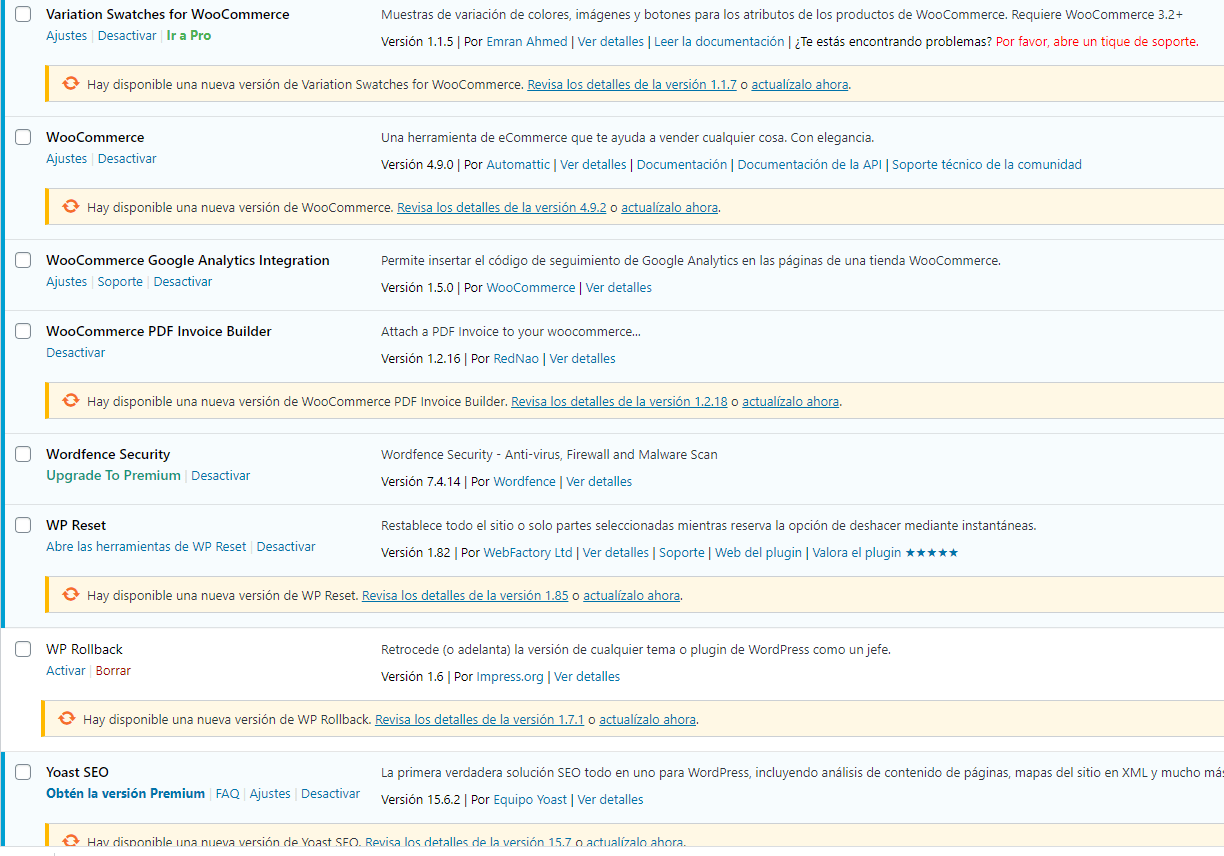Review details of version 1.2.18
Image resolution: width=1224 pixels, height=856 pixels.
pyautogui.click(x=619, y=402)
